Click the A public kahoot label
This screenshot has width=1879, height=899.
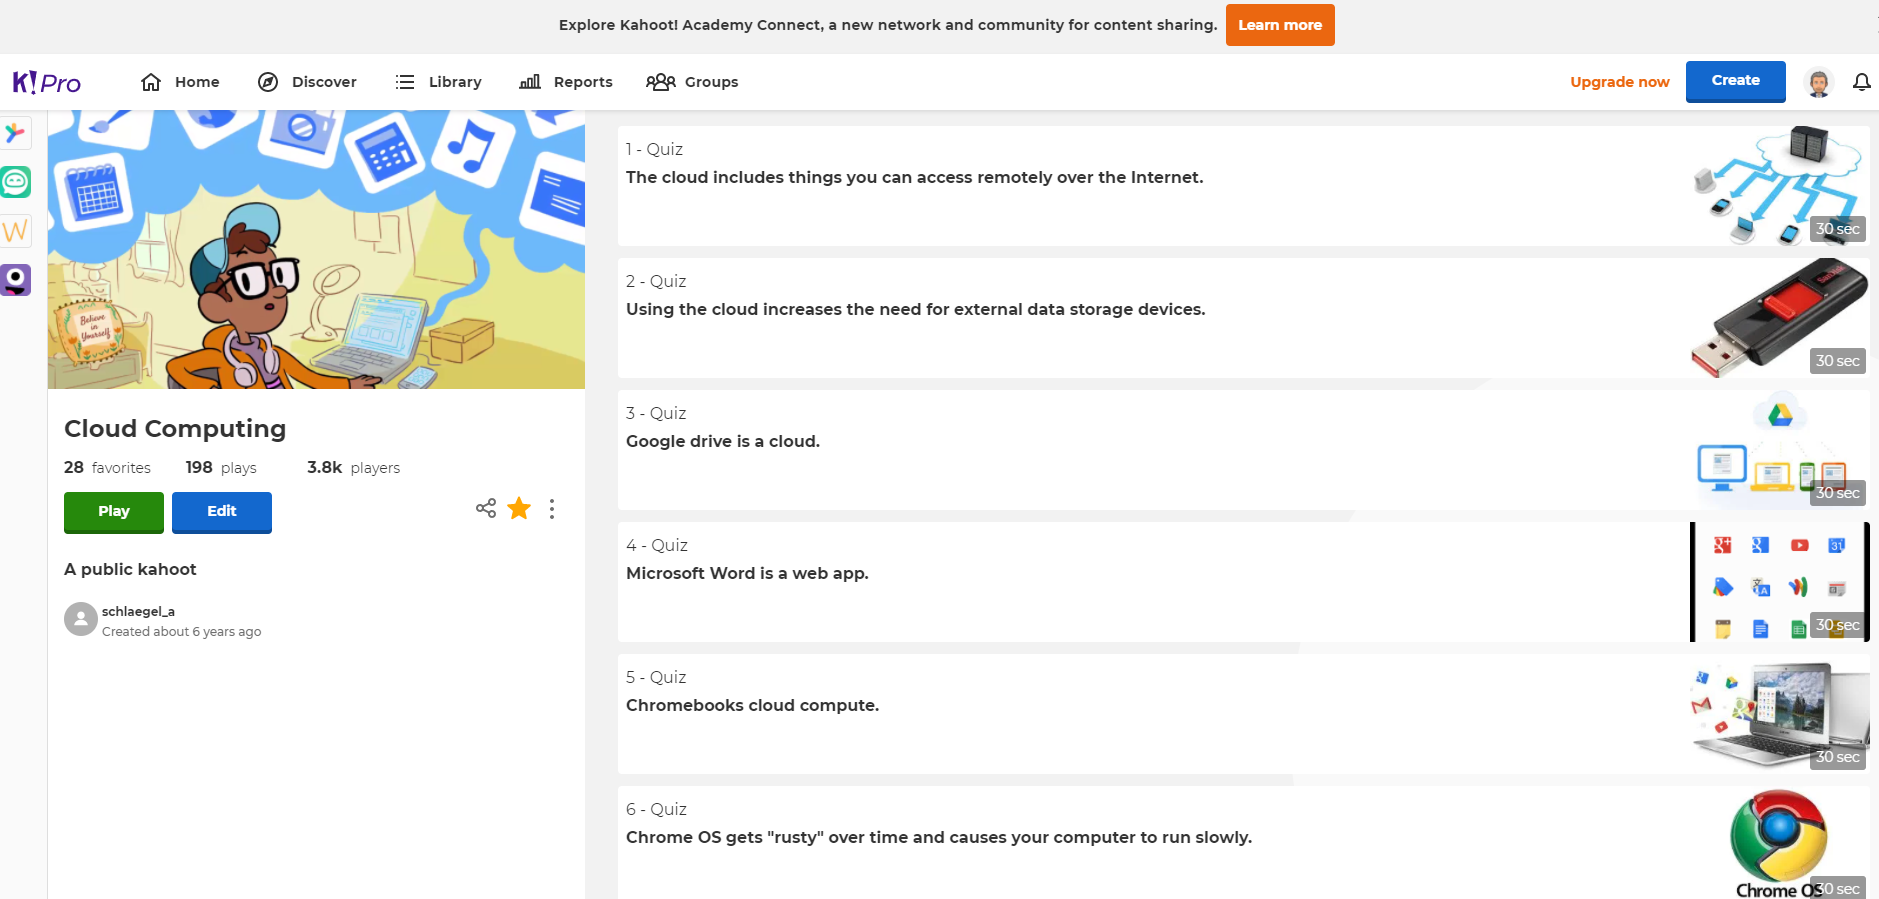point(130,569)
